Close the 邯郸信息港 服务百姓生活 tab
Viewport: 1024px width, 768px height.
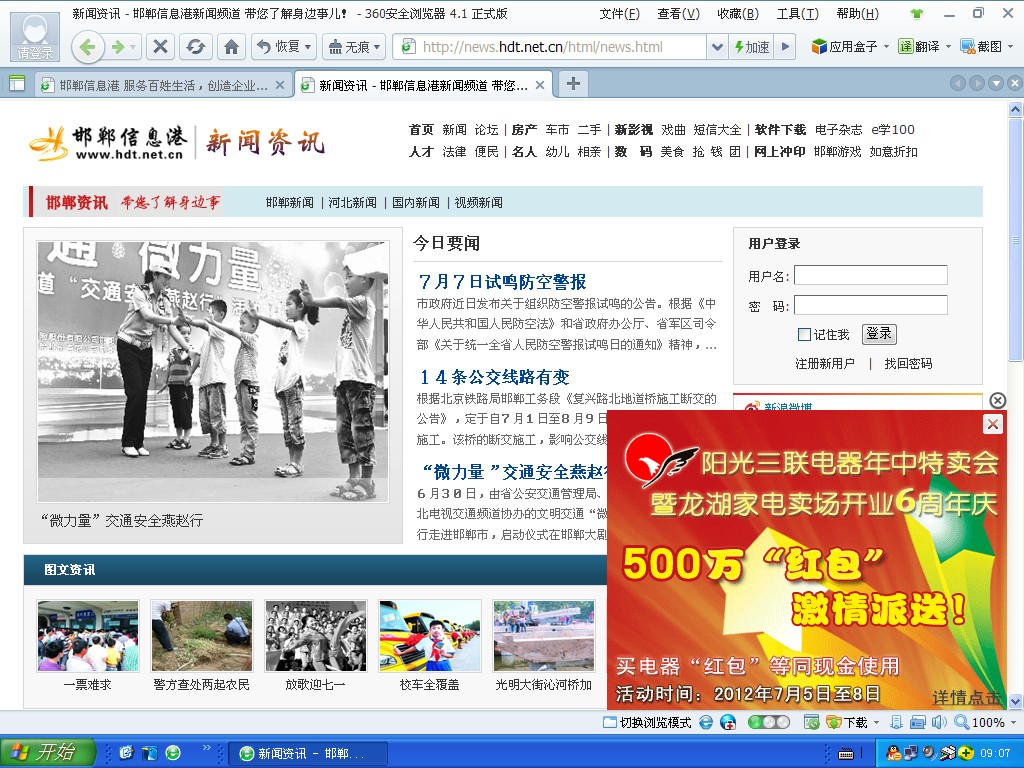tap(280, 85)
